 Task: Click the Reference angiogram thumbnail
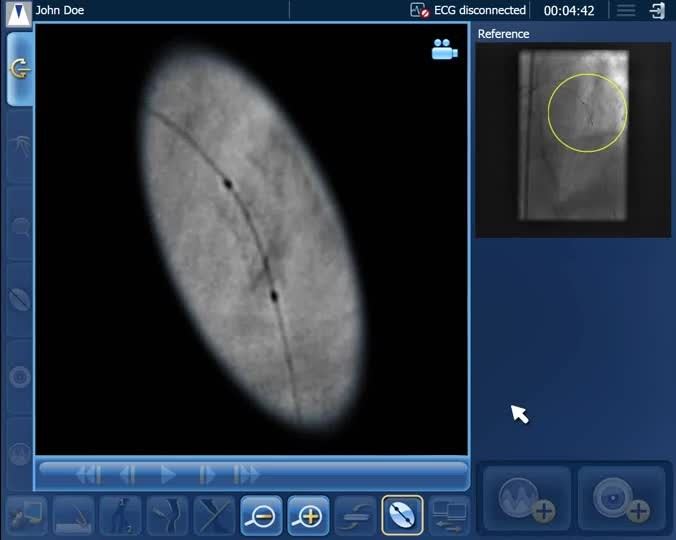573,140
